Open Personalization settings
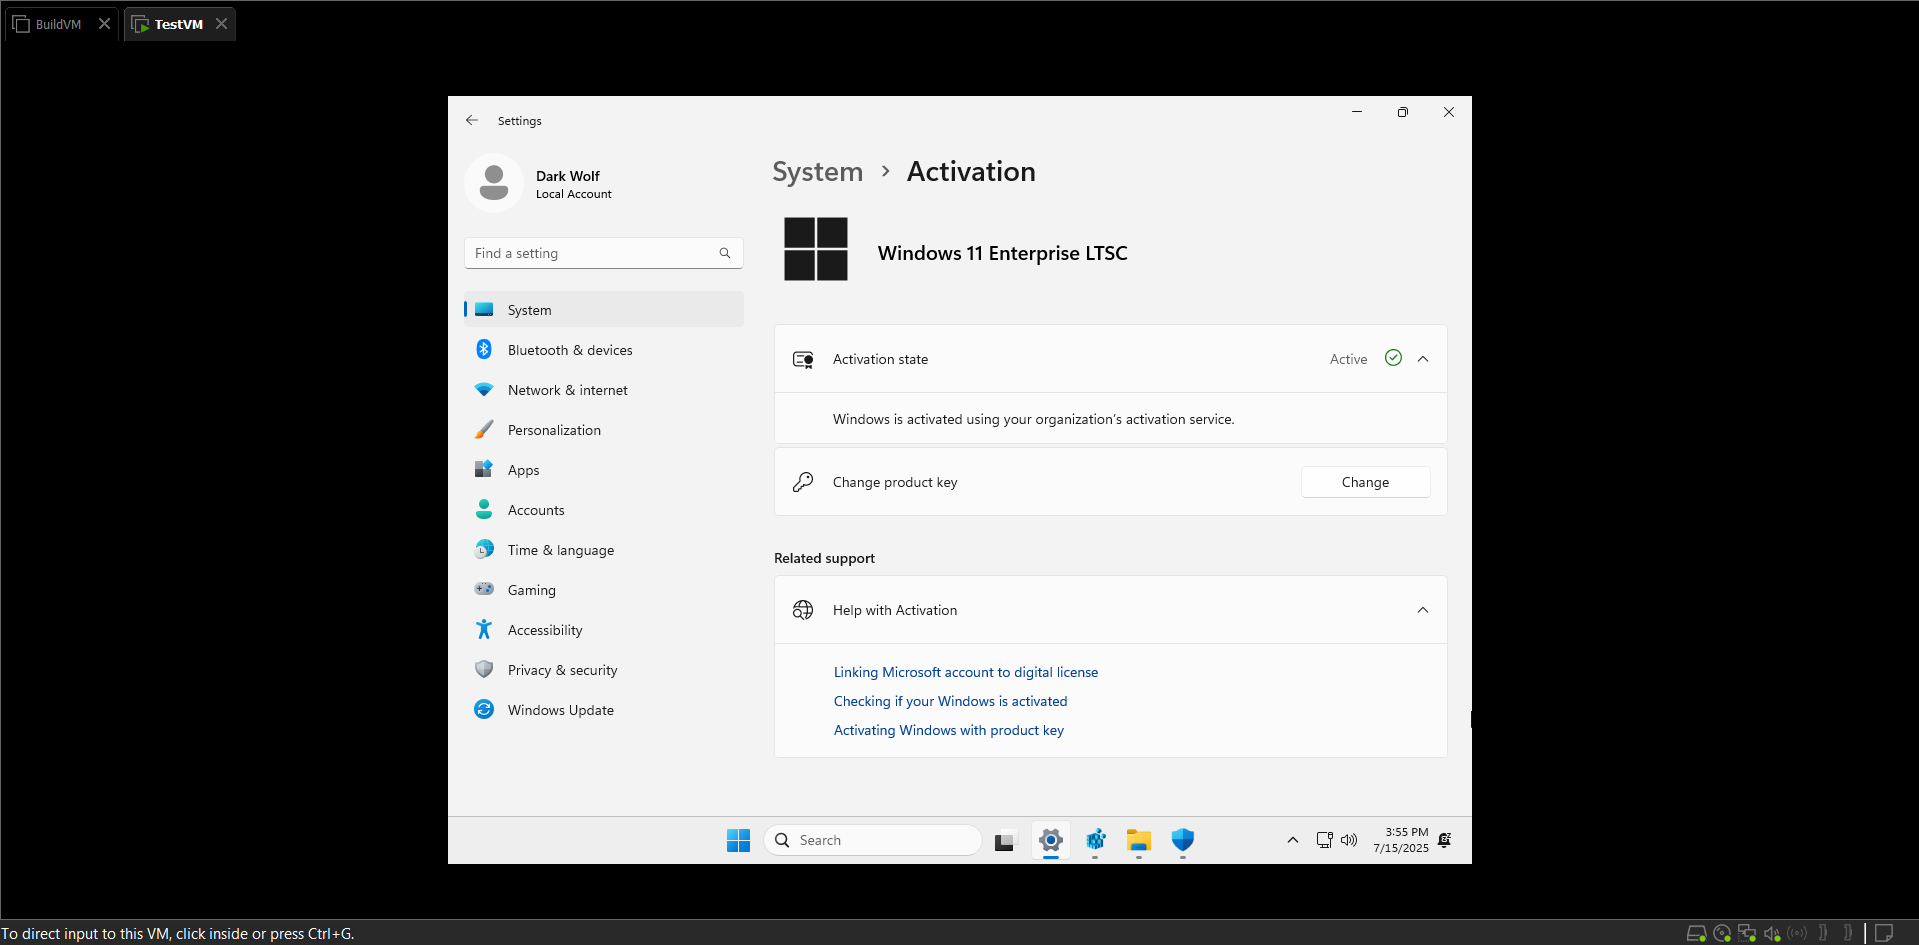 pyautogui.click(x=604, y=430)
